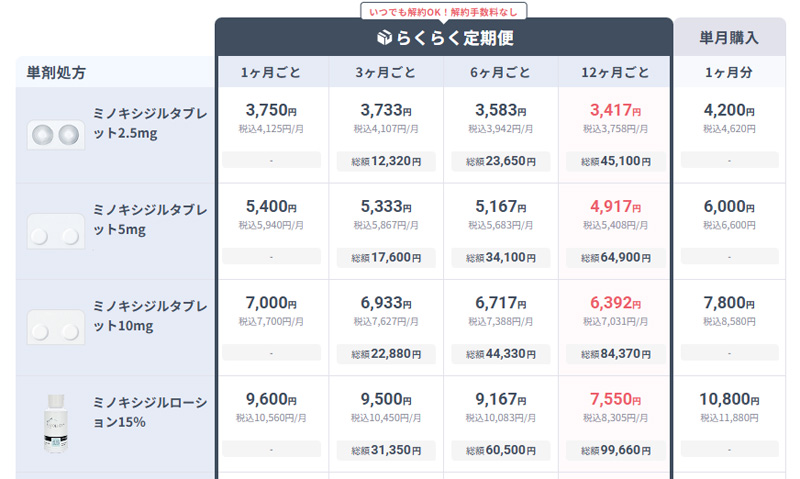Click the 総額17,600円 total badge
800x479 pixels.
386,257
